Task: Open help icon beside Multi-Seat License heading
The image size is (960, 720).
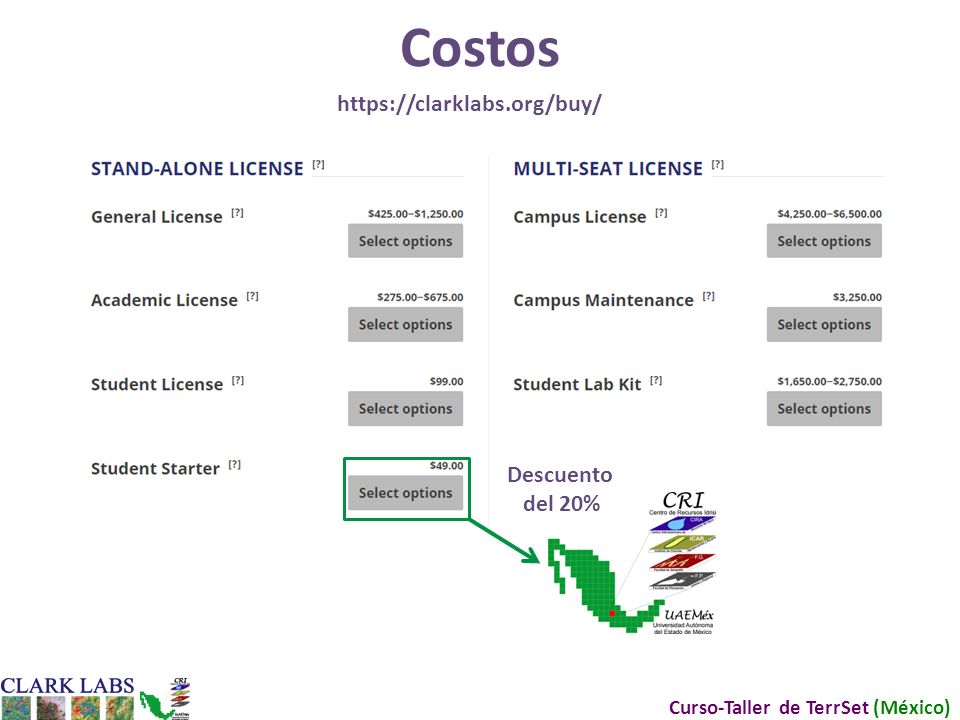Action: [x=718, y=165]
